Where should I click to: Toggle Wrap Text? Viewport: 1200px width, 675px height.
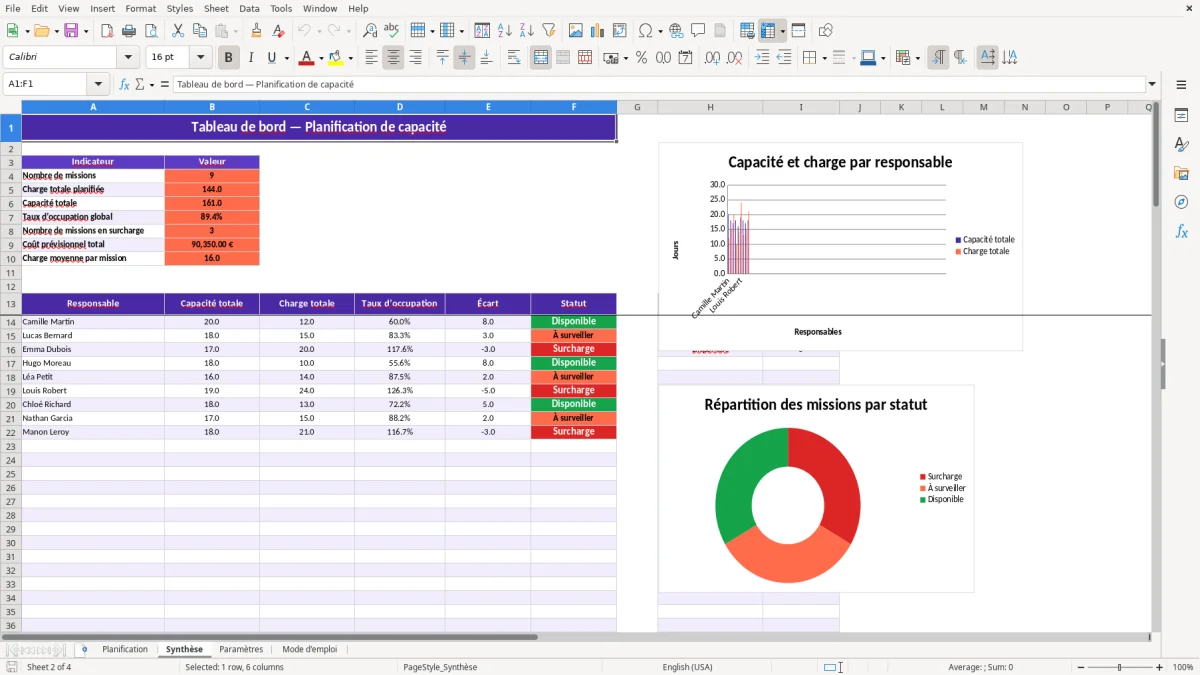pos(514,58)
